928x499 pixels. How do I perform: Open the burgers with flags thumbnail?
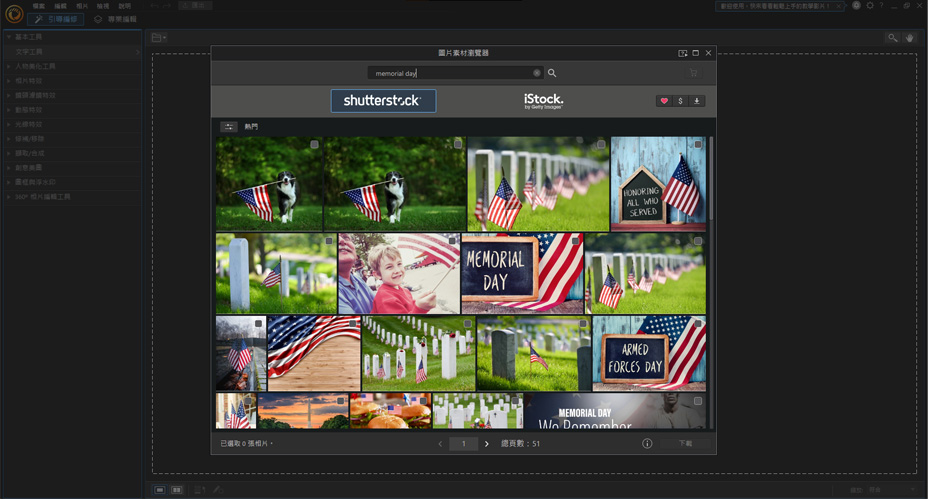click(x=391, y=411)
